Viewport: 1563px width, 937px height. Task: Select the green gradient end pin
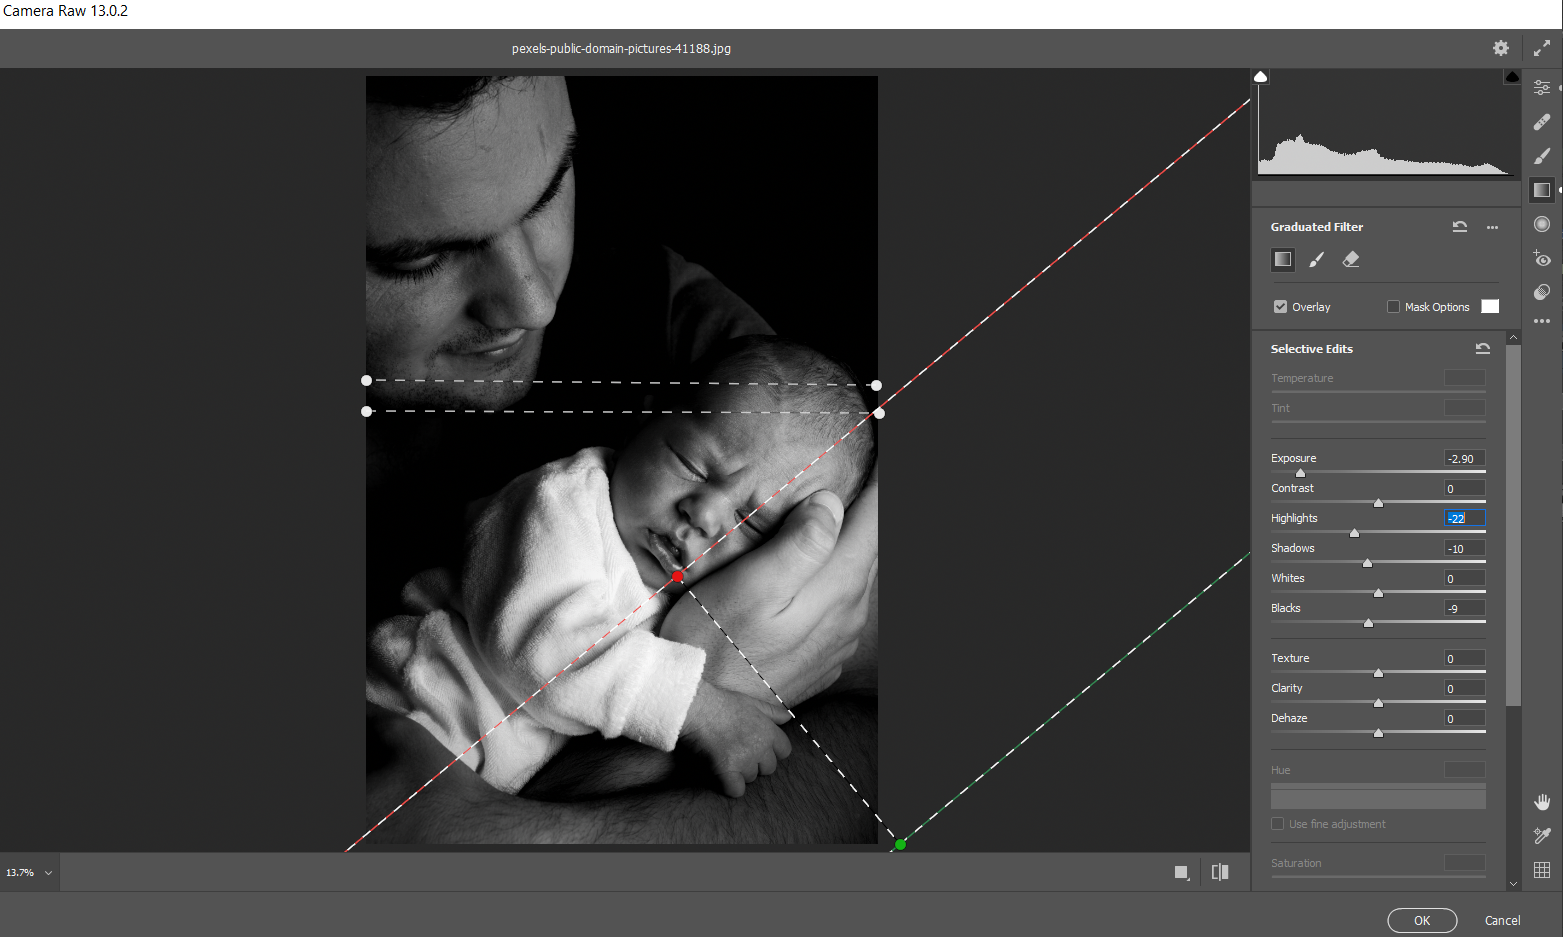point(900,845)
